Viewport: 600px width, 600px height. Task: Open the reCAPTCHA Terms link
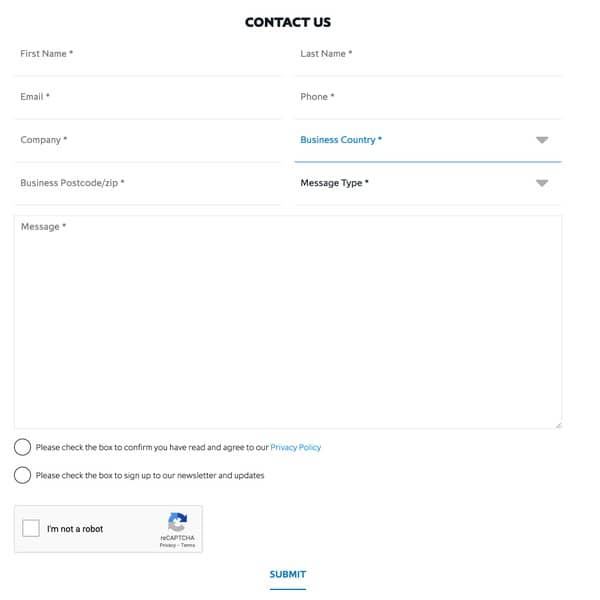(188, 545)
